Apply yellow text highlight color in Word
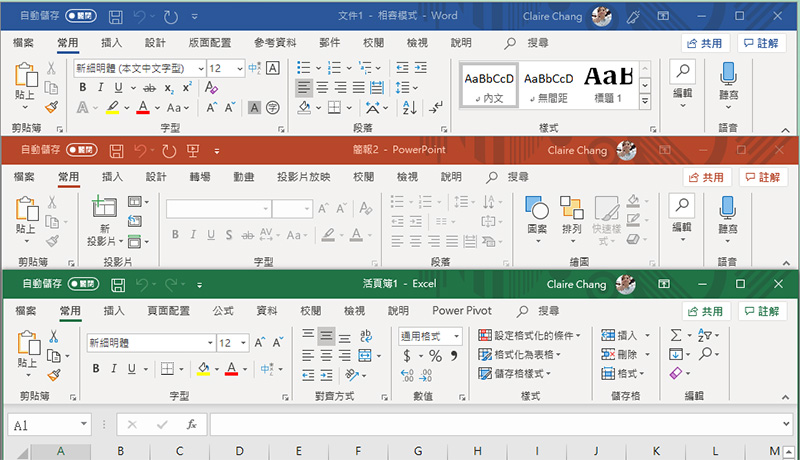 (113, 108)
